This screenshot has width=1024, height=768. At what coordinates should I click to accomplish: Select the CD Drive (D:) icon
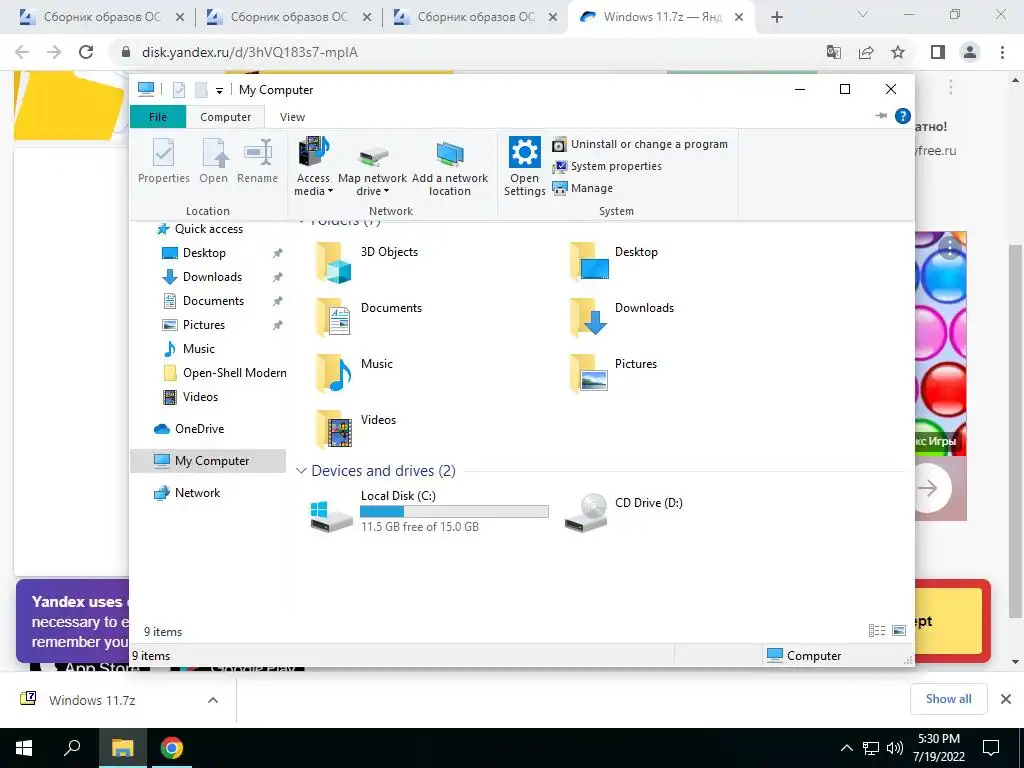(586, 513)
